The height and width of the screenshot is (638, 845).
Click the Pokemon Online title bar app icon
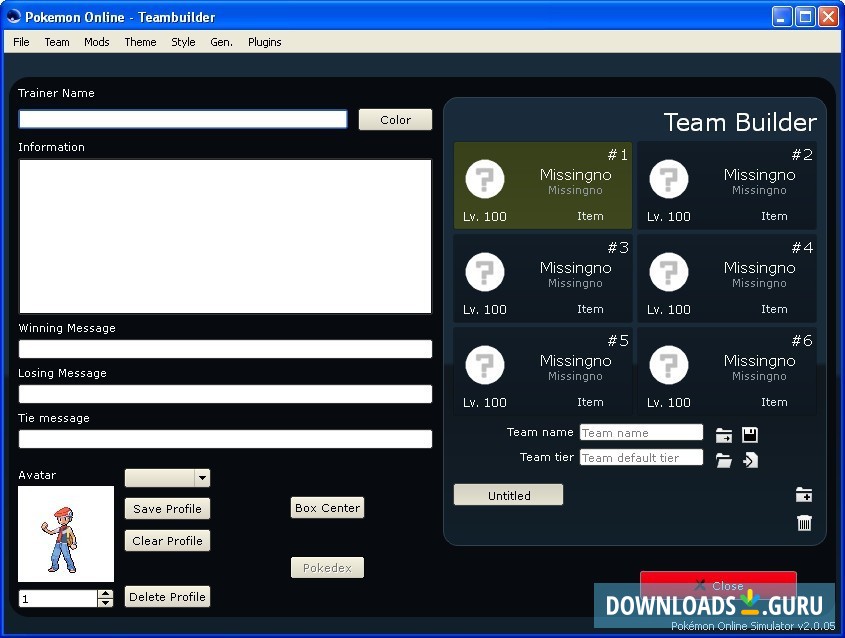pyautogui.click(x=13, y=17)
